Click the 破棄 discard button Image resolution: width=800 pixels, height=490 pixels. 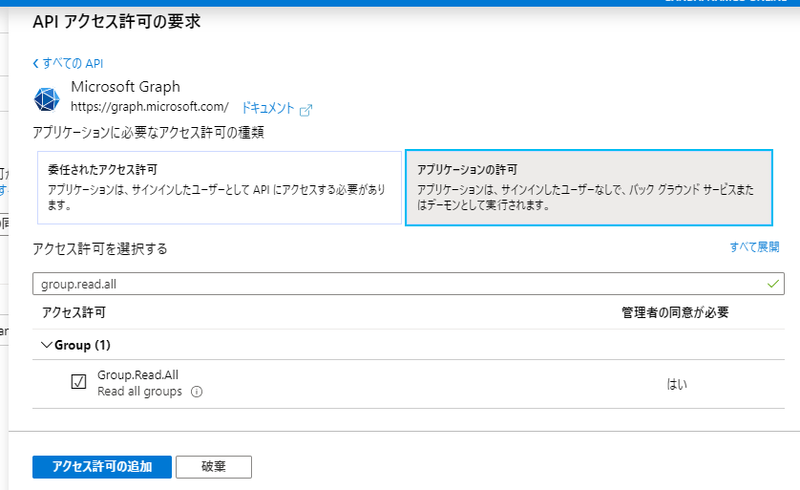(214, 467)
